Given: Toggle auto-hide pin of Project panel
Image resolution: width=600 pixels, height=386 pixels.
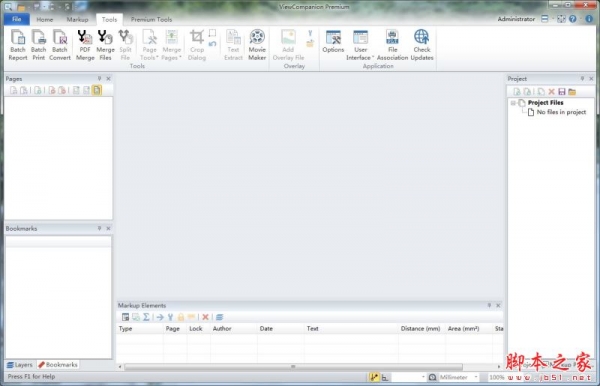Looking at the screenshot, I should 582,78.
